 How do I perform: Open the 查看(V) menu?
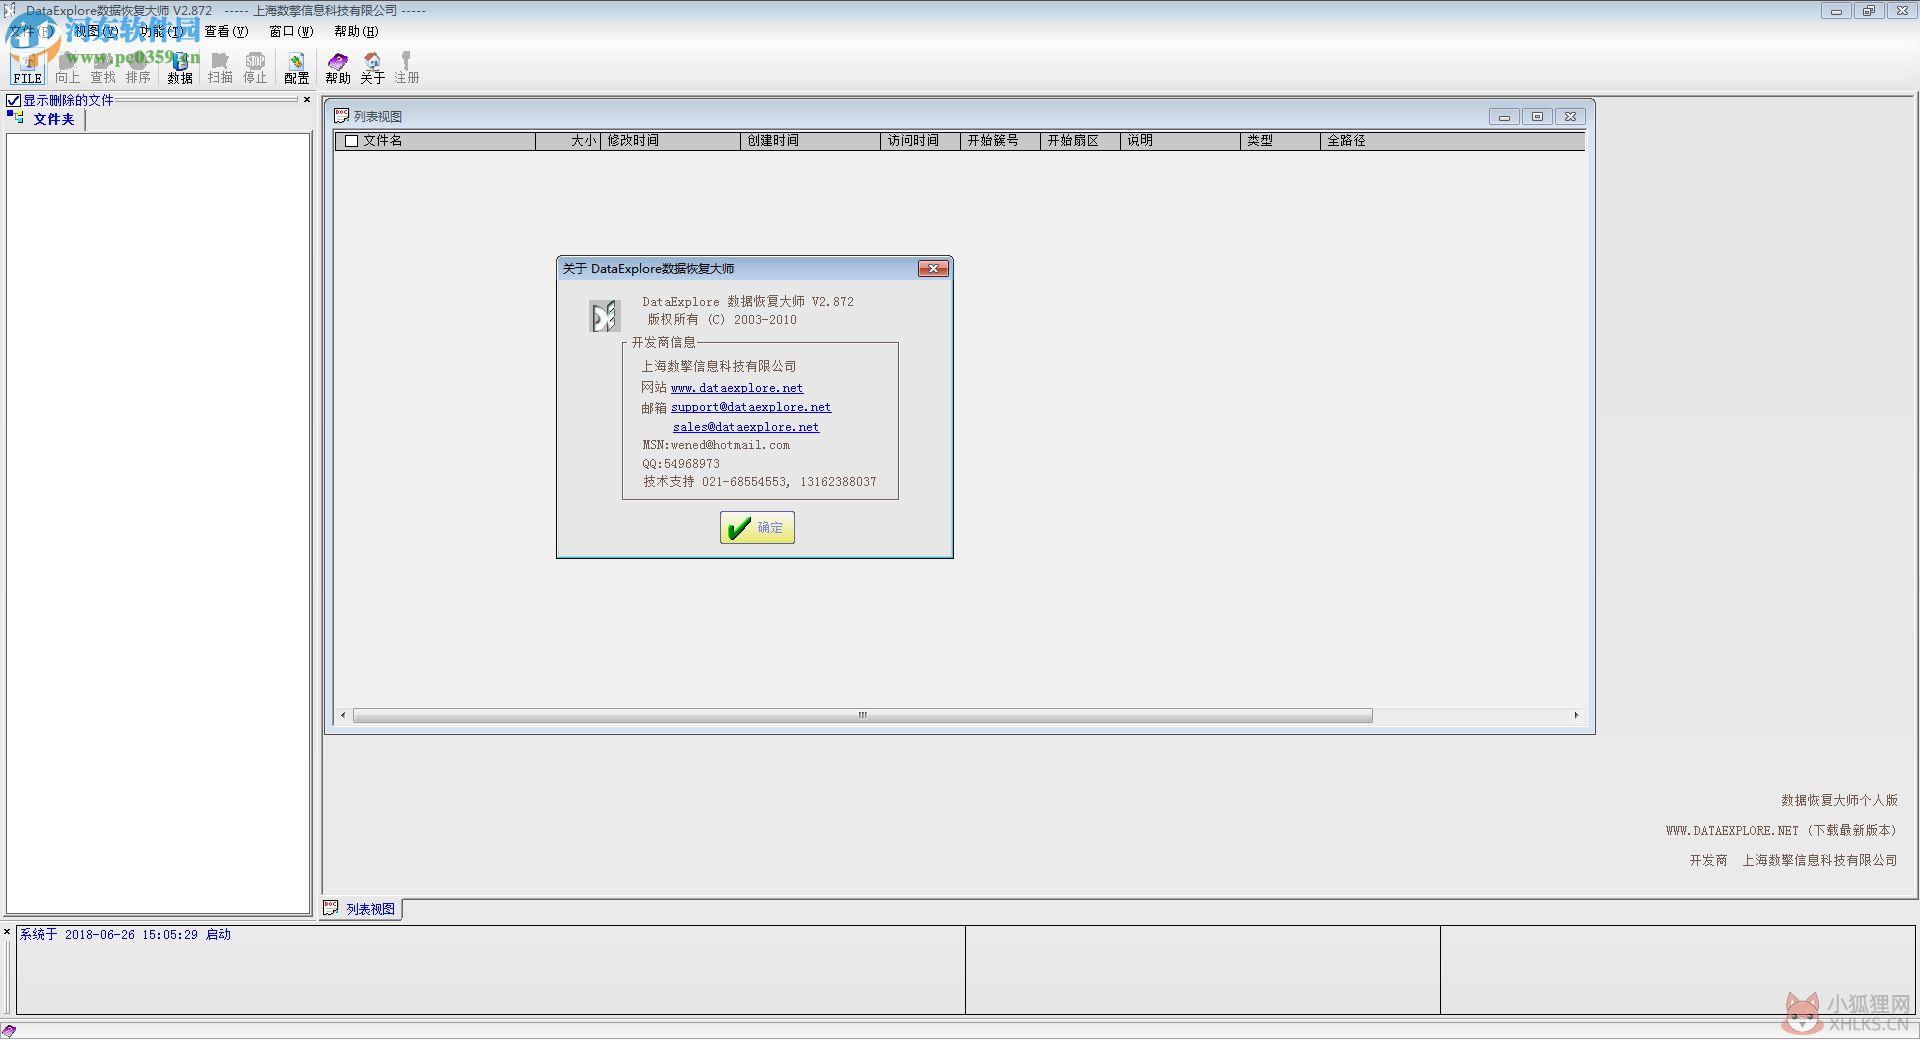point(226,31)
